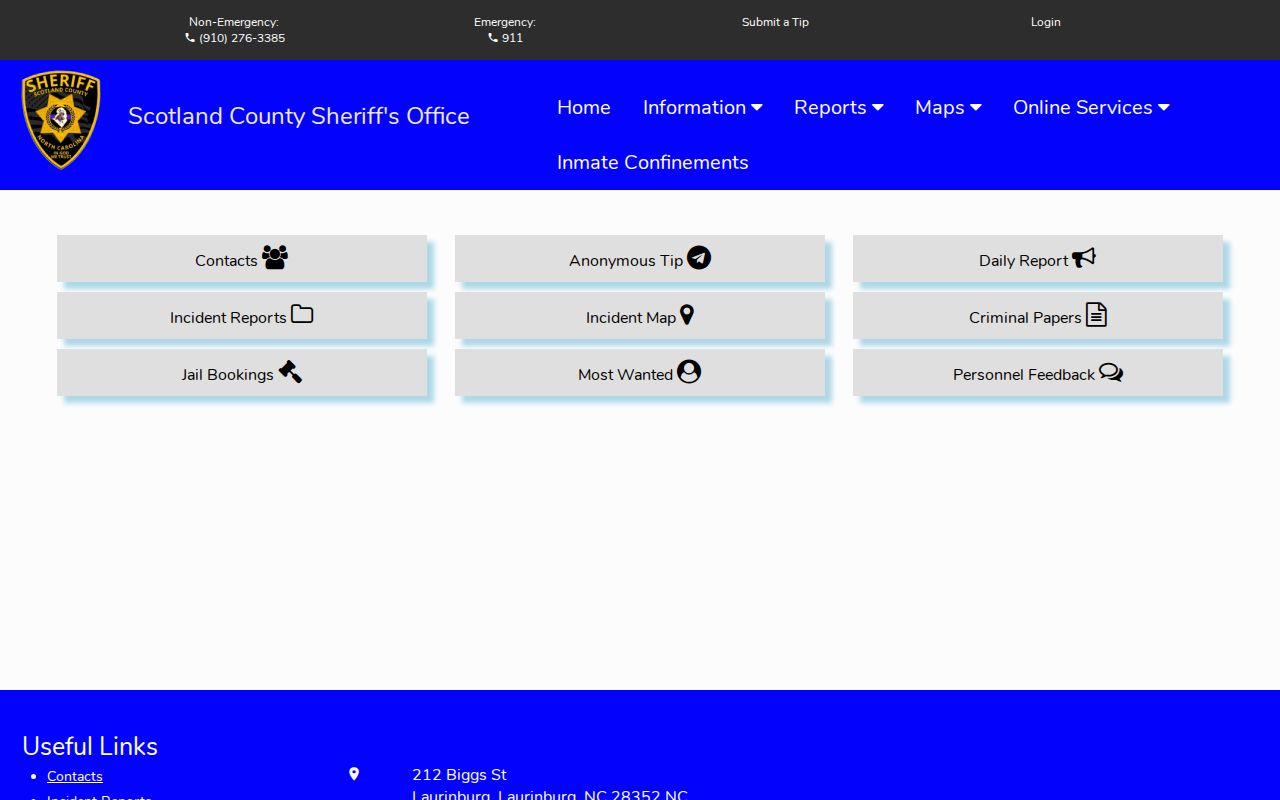Click the megaphone icon on Daily Report
This screenshot has height=800, width=1280.
pyautogui.click(x=1084, y=258)
